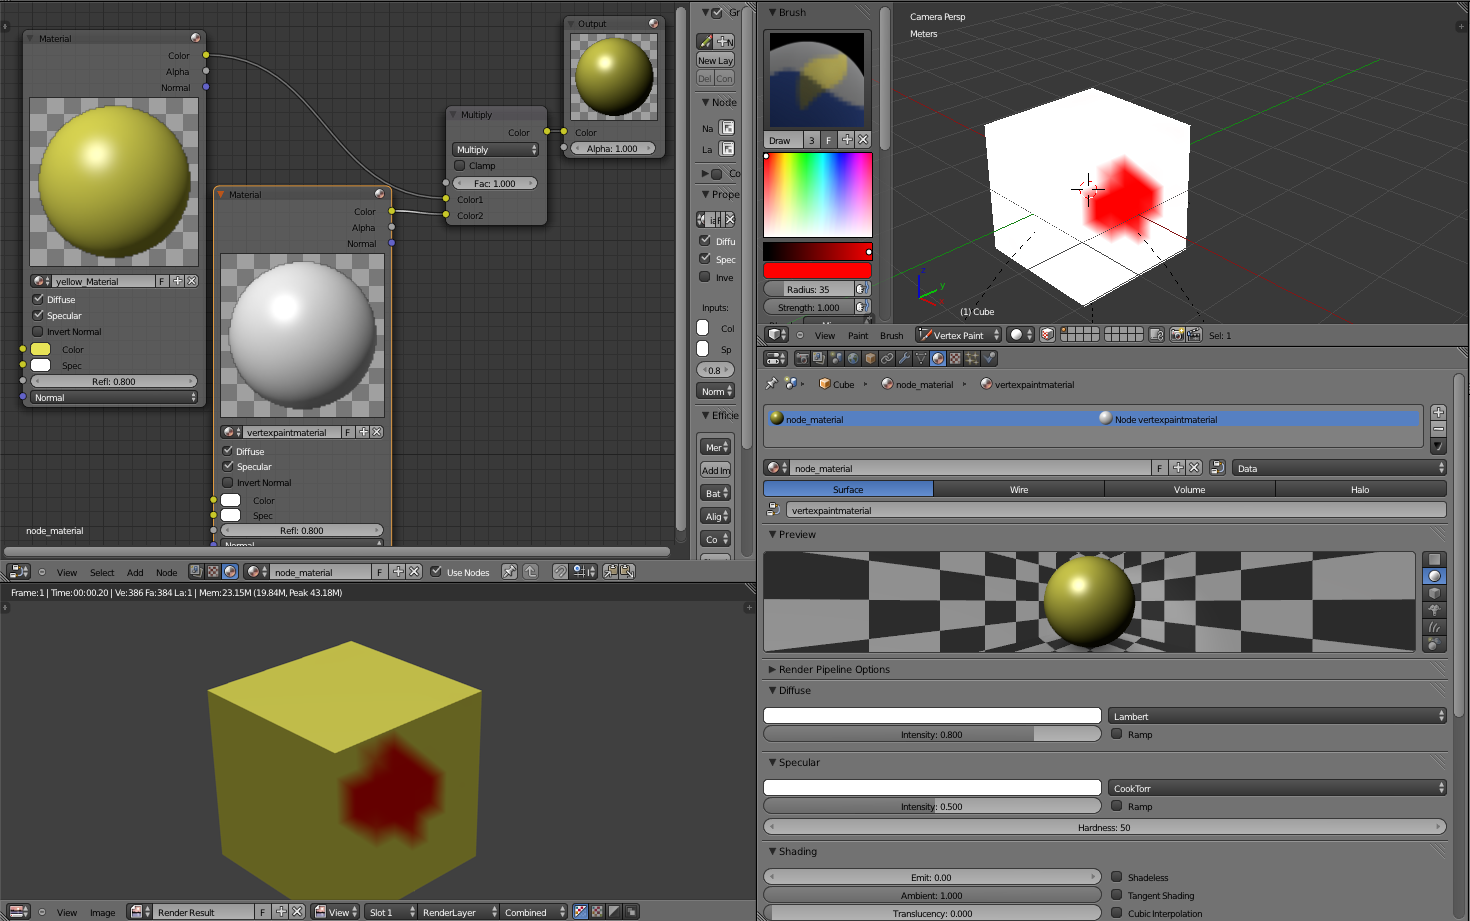Switch to the Halo material type tab
This screenshot has height=921, width=1470.
[x=1360, y=489]
